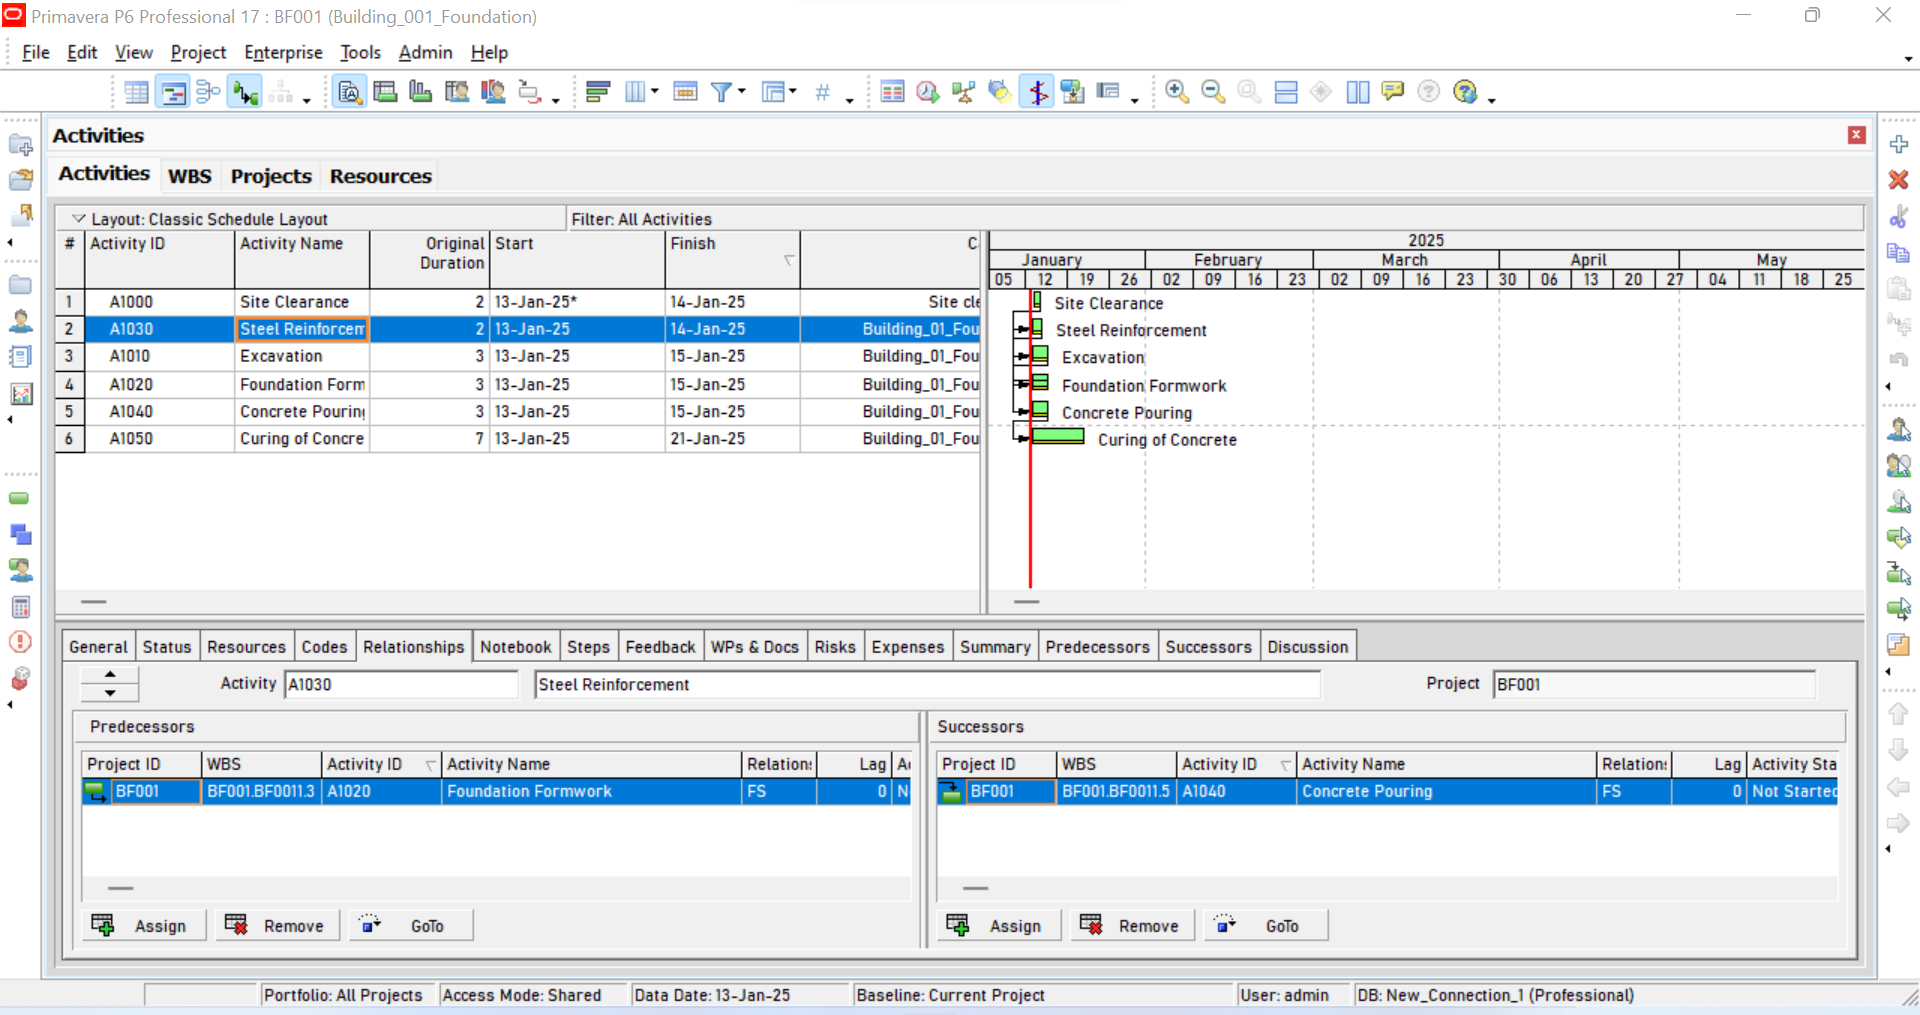Zoom out the Gantt timescale
Screen dimensions: 1920x1015
(1213, 93)
